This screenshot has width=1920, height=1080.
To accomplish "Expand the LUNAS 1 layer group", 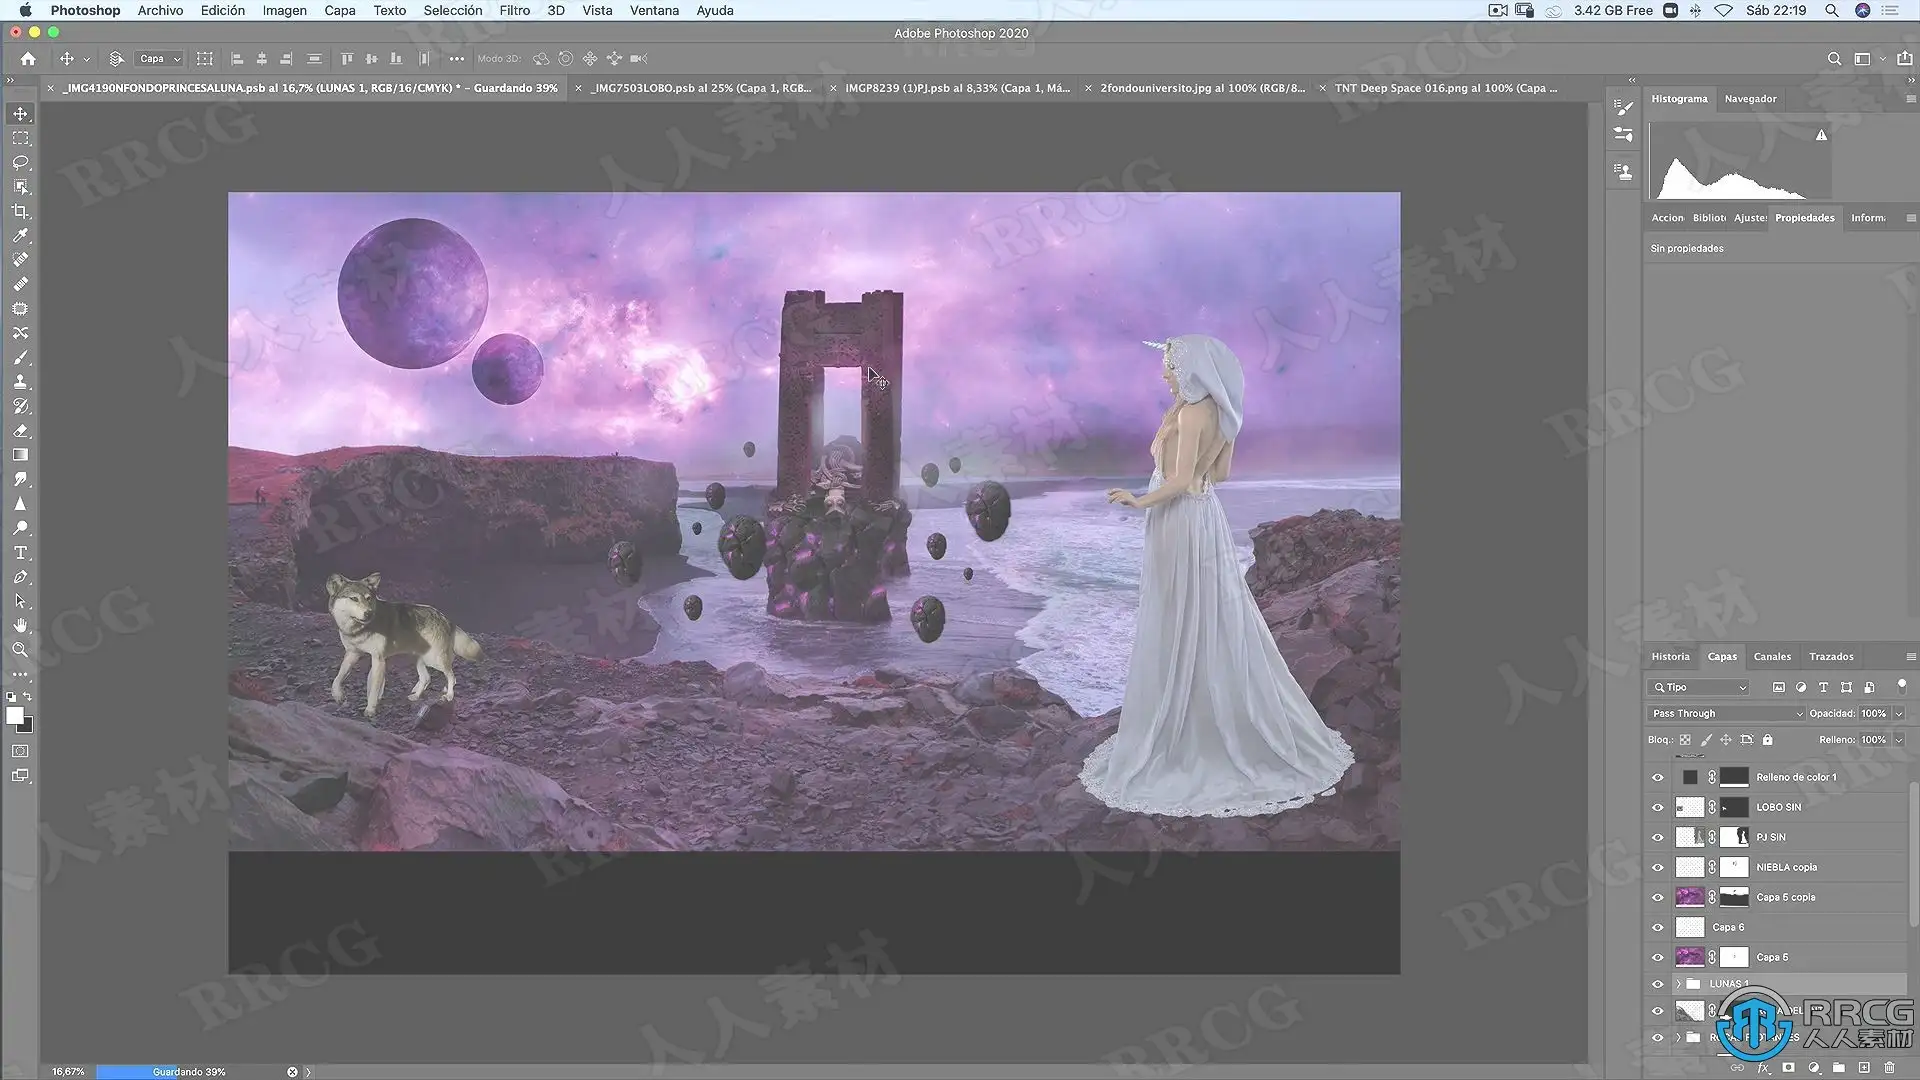I will (1679, 984).
